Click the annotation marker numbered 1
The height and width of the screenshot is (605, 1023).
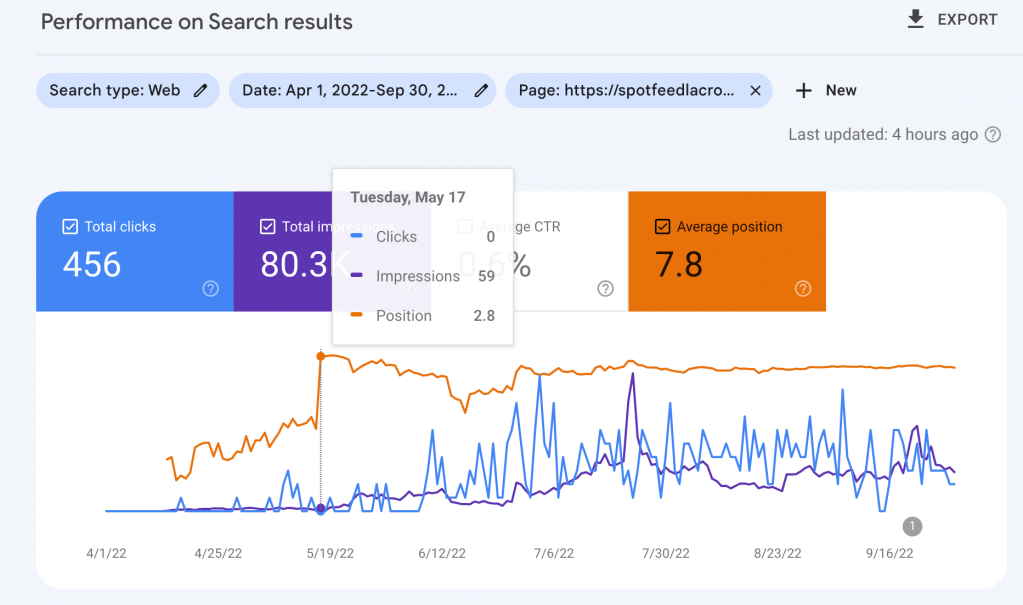912,526
